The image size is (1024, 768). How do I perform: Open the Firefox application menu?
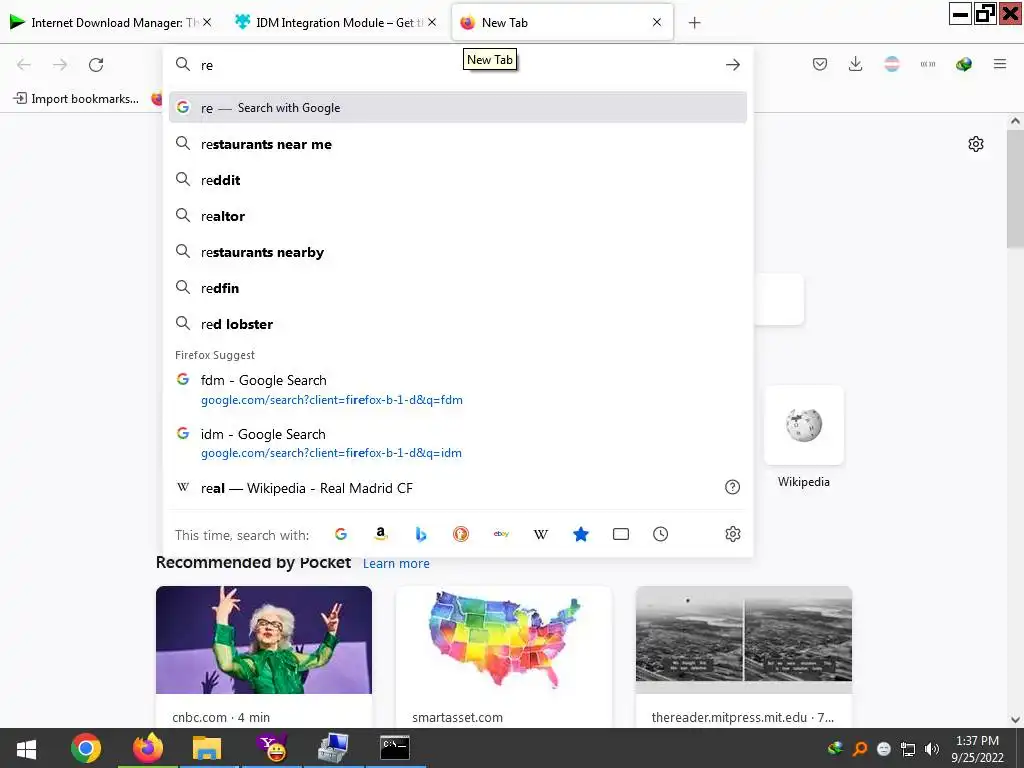click(x=999, y=64)
